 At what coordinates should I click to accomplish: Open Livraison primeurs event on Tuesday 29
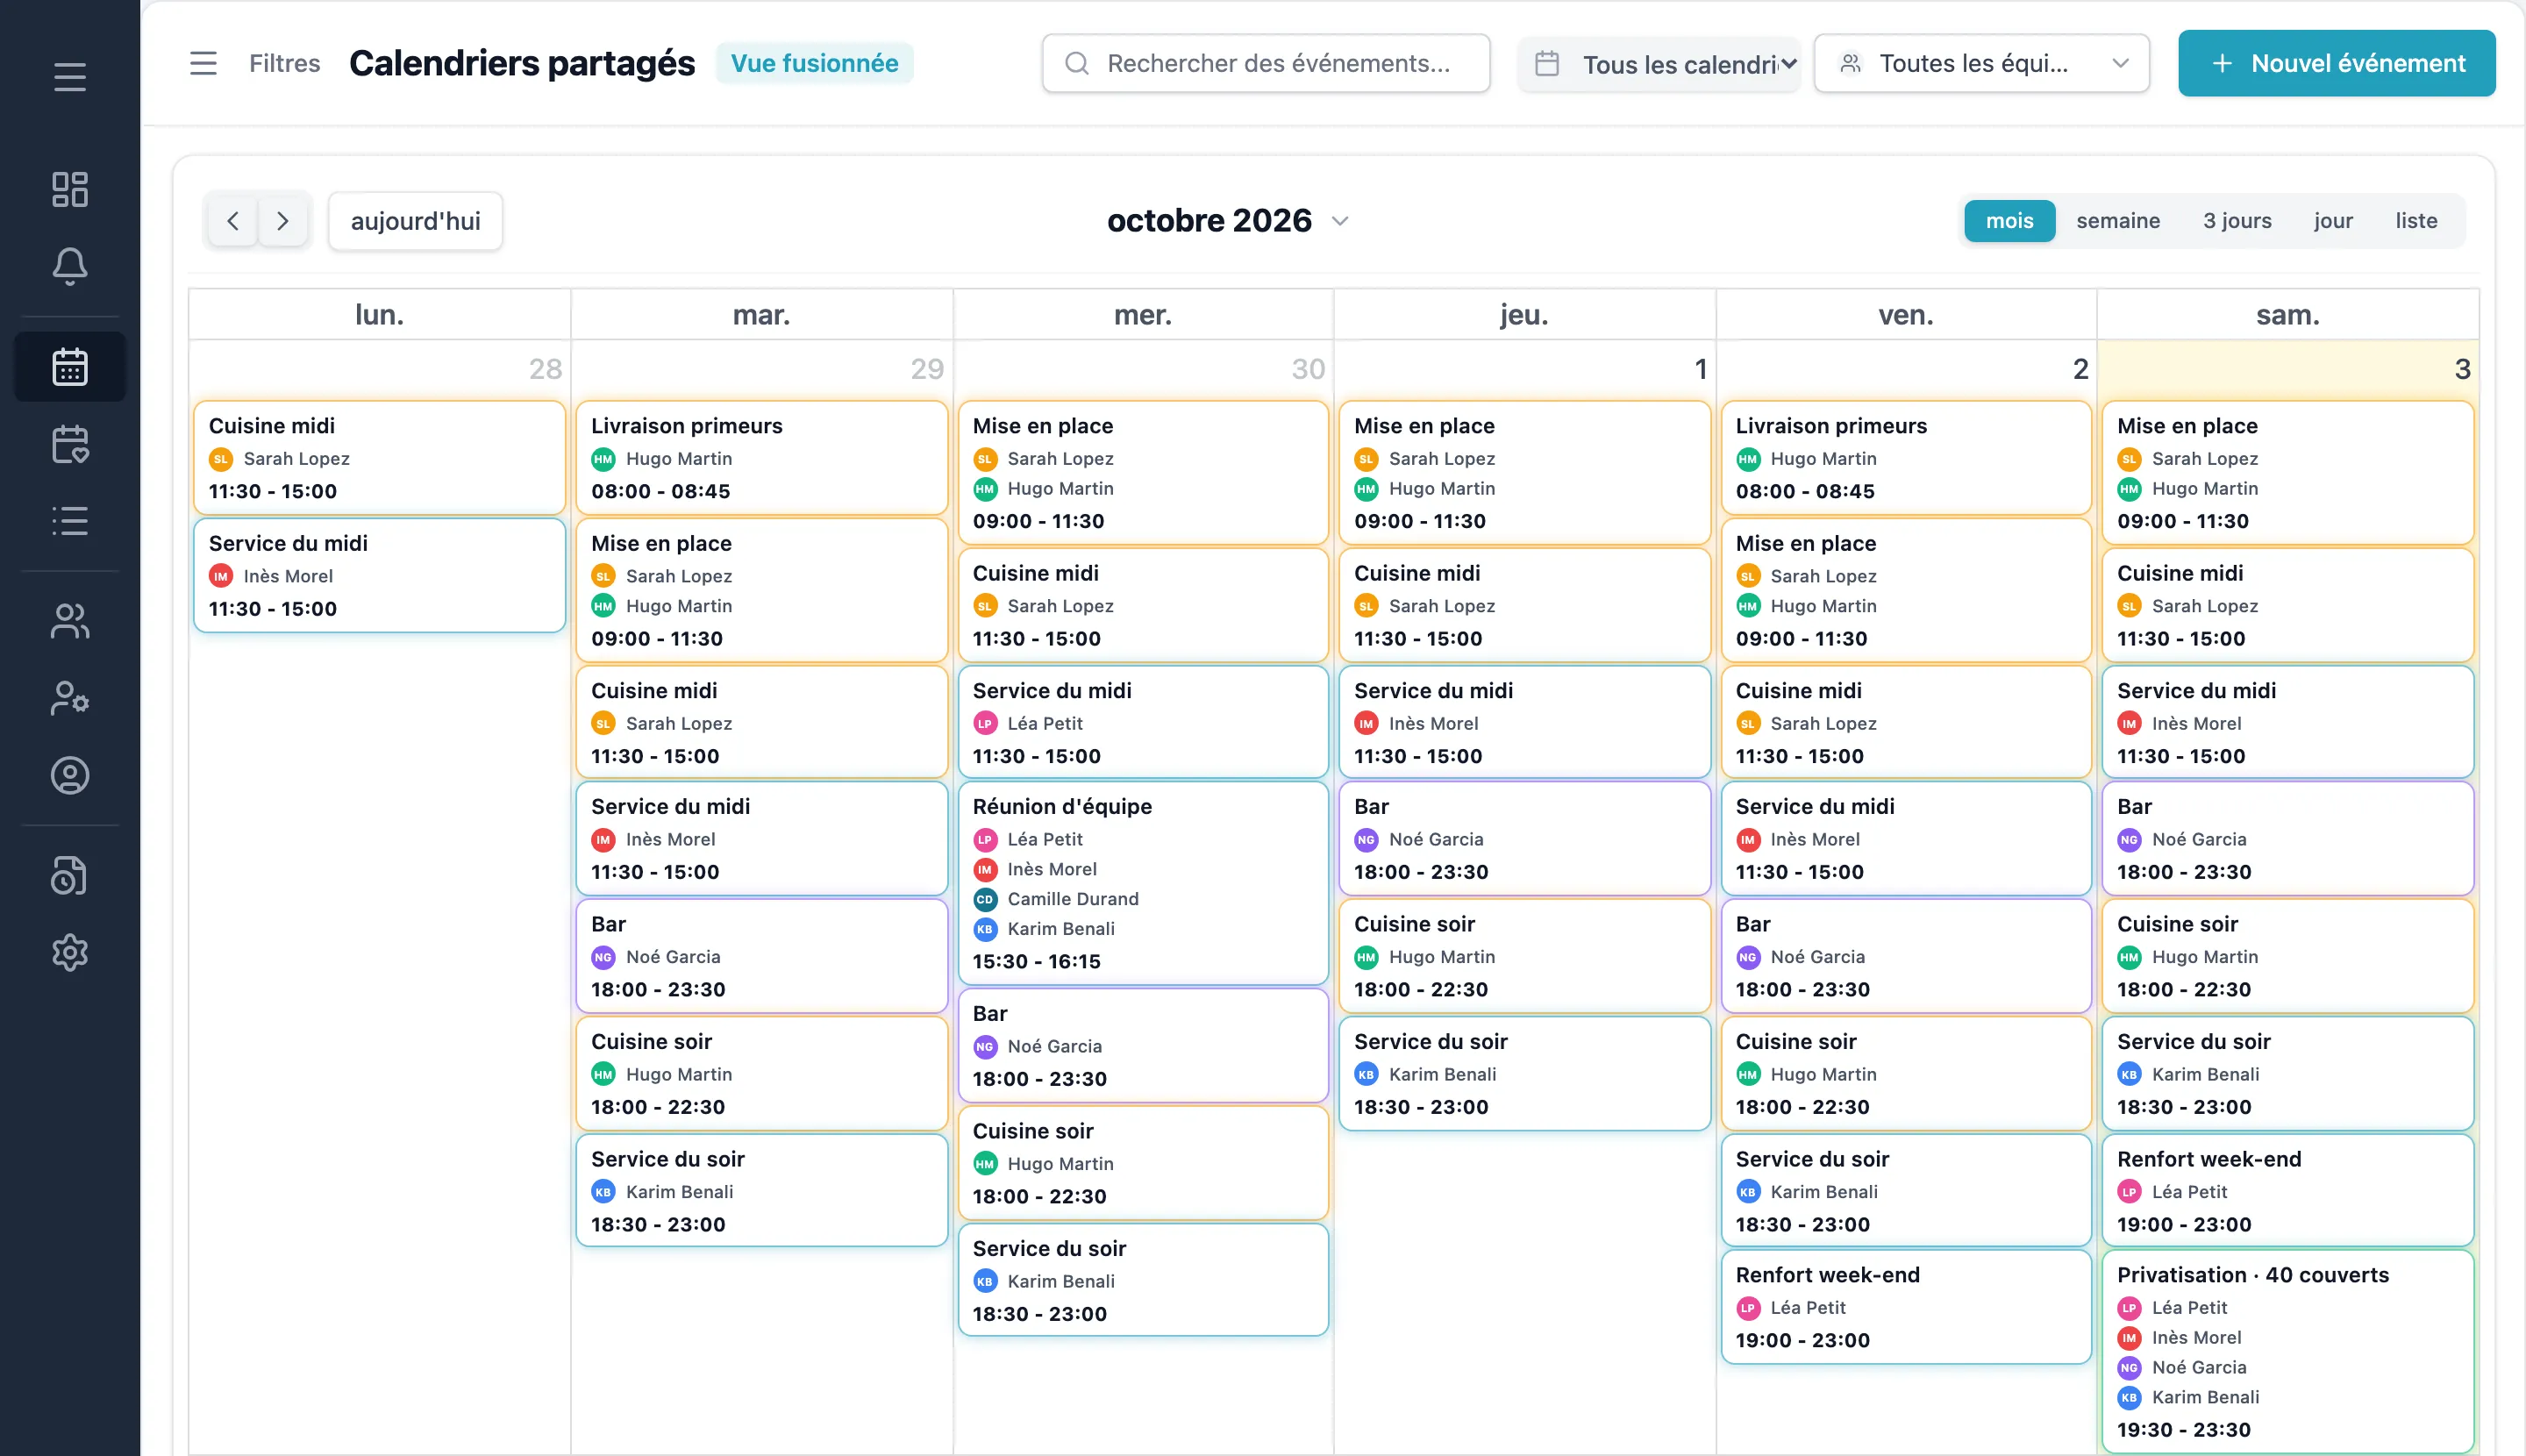click(761, 458)
